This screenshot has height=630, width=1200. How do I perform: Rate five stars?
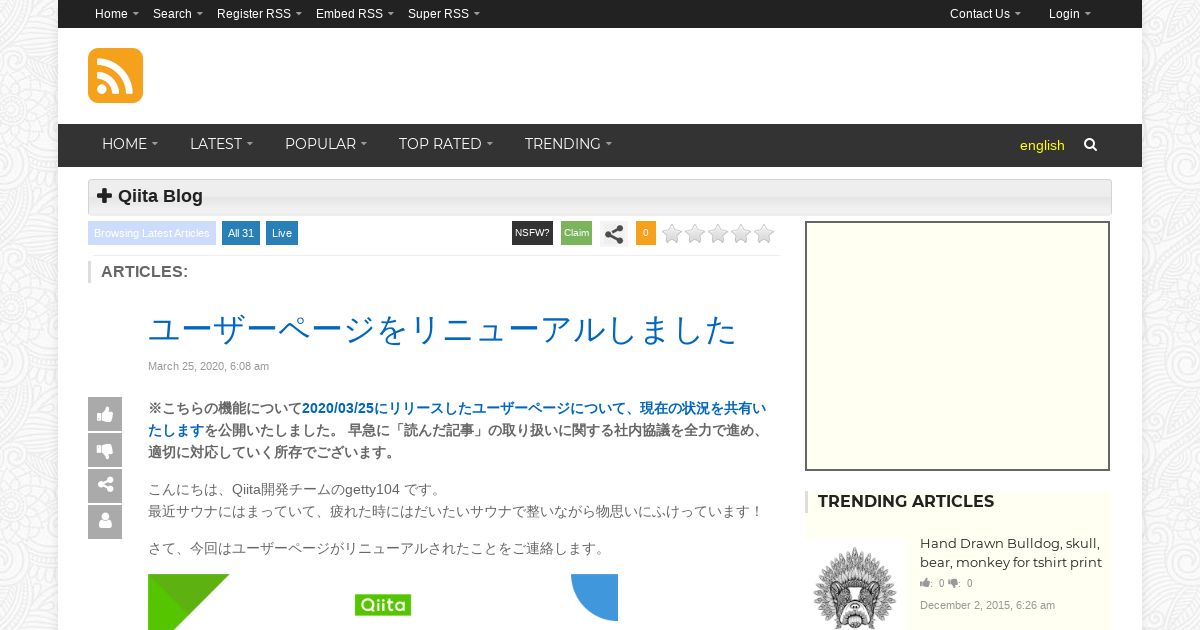click(x=764, y=234)
